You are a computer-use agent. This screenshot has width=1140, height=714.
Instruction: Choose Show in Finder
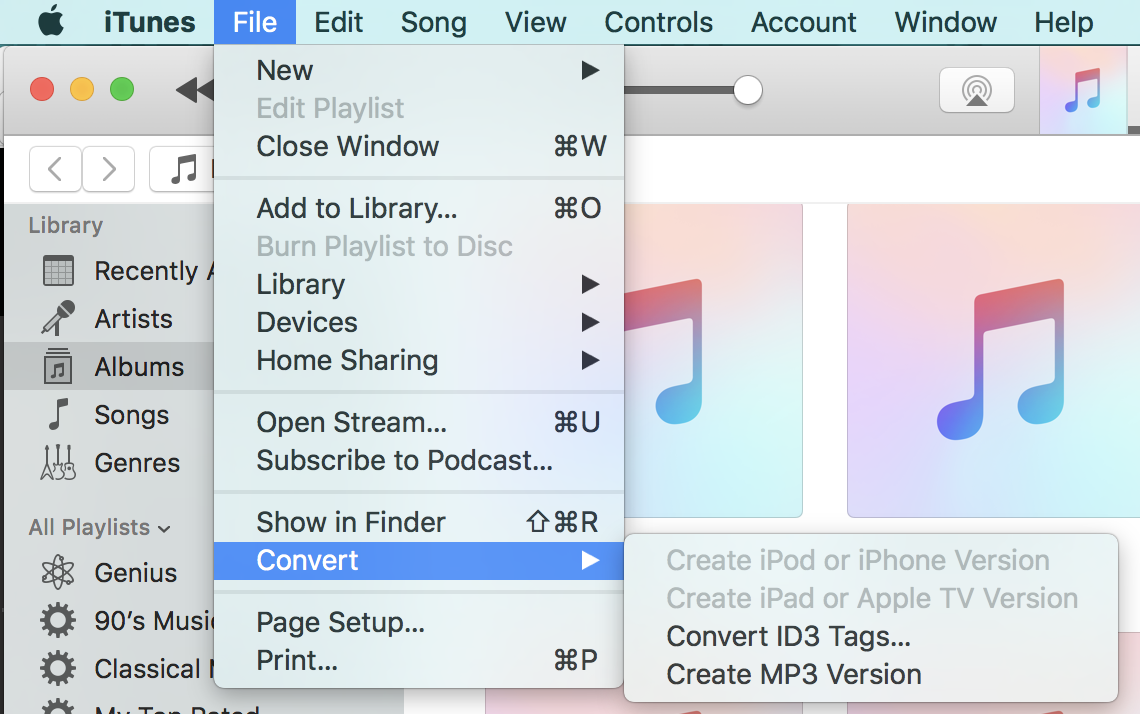(419, 522)
